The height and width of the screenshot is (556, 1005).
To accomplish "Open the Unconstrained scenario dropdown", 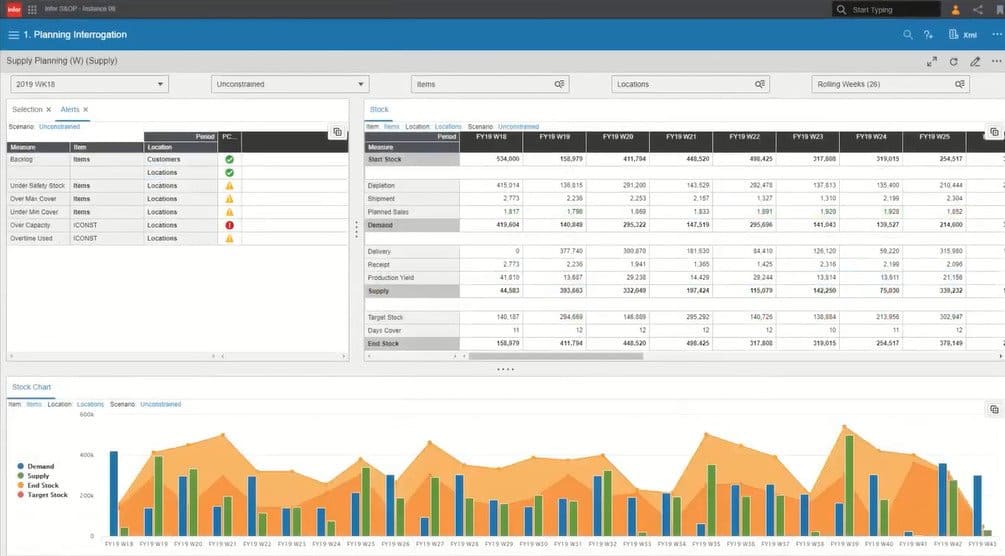I will coord(290,84).
